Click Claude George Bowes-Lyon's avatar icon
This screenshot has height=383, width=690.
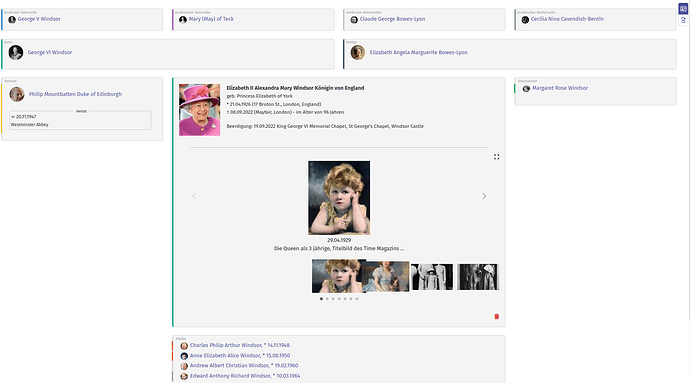tap(354, 19)
